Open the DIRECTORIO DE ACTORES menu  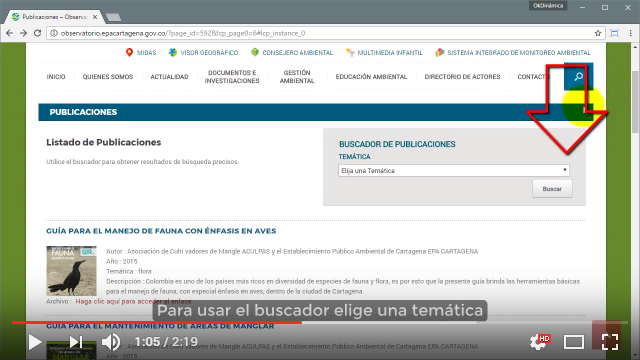462,77
